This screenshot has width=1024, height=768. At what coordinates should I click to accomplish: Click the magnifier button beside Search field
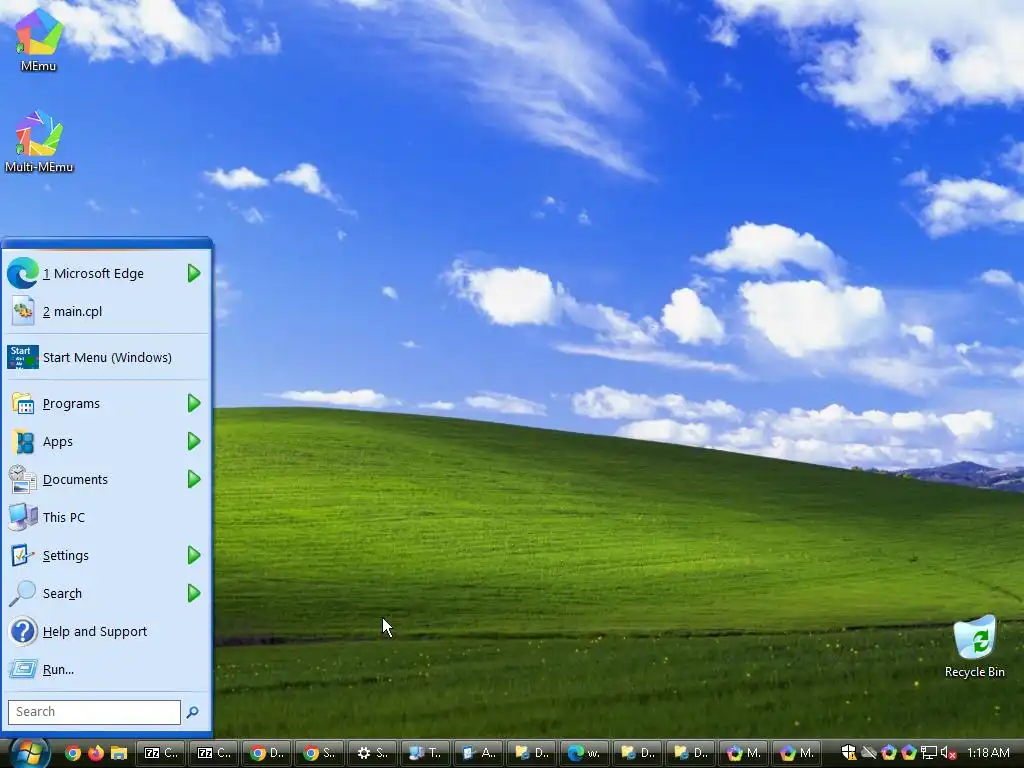pyautogui.click(x=193, y=712)
